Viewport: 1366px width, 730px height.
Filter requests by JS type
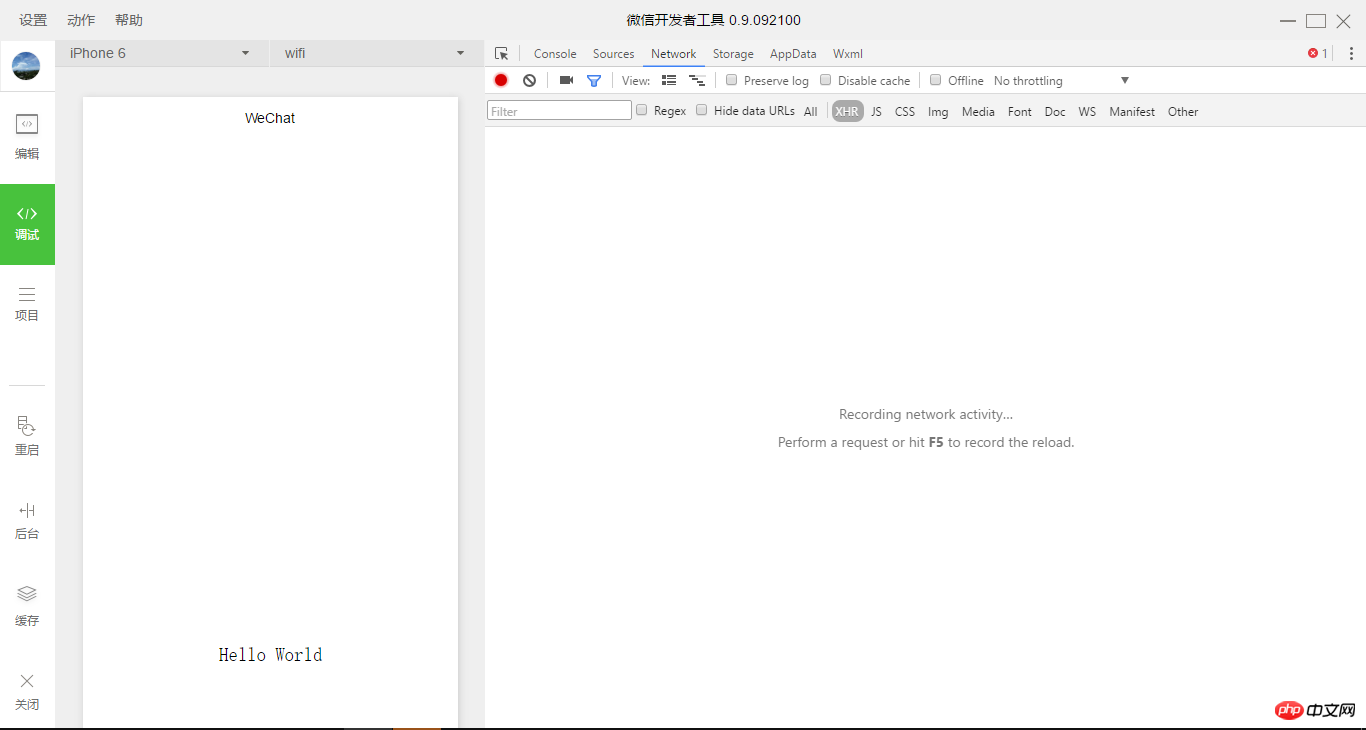tap(876, 111)
